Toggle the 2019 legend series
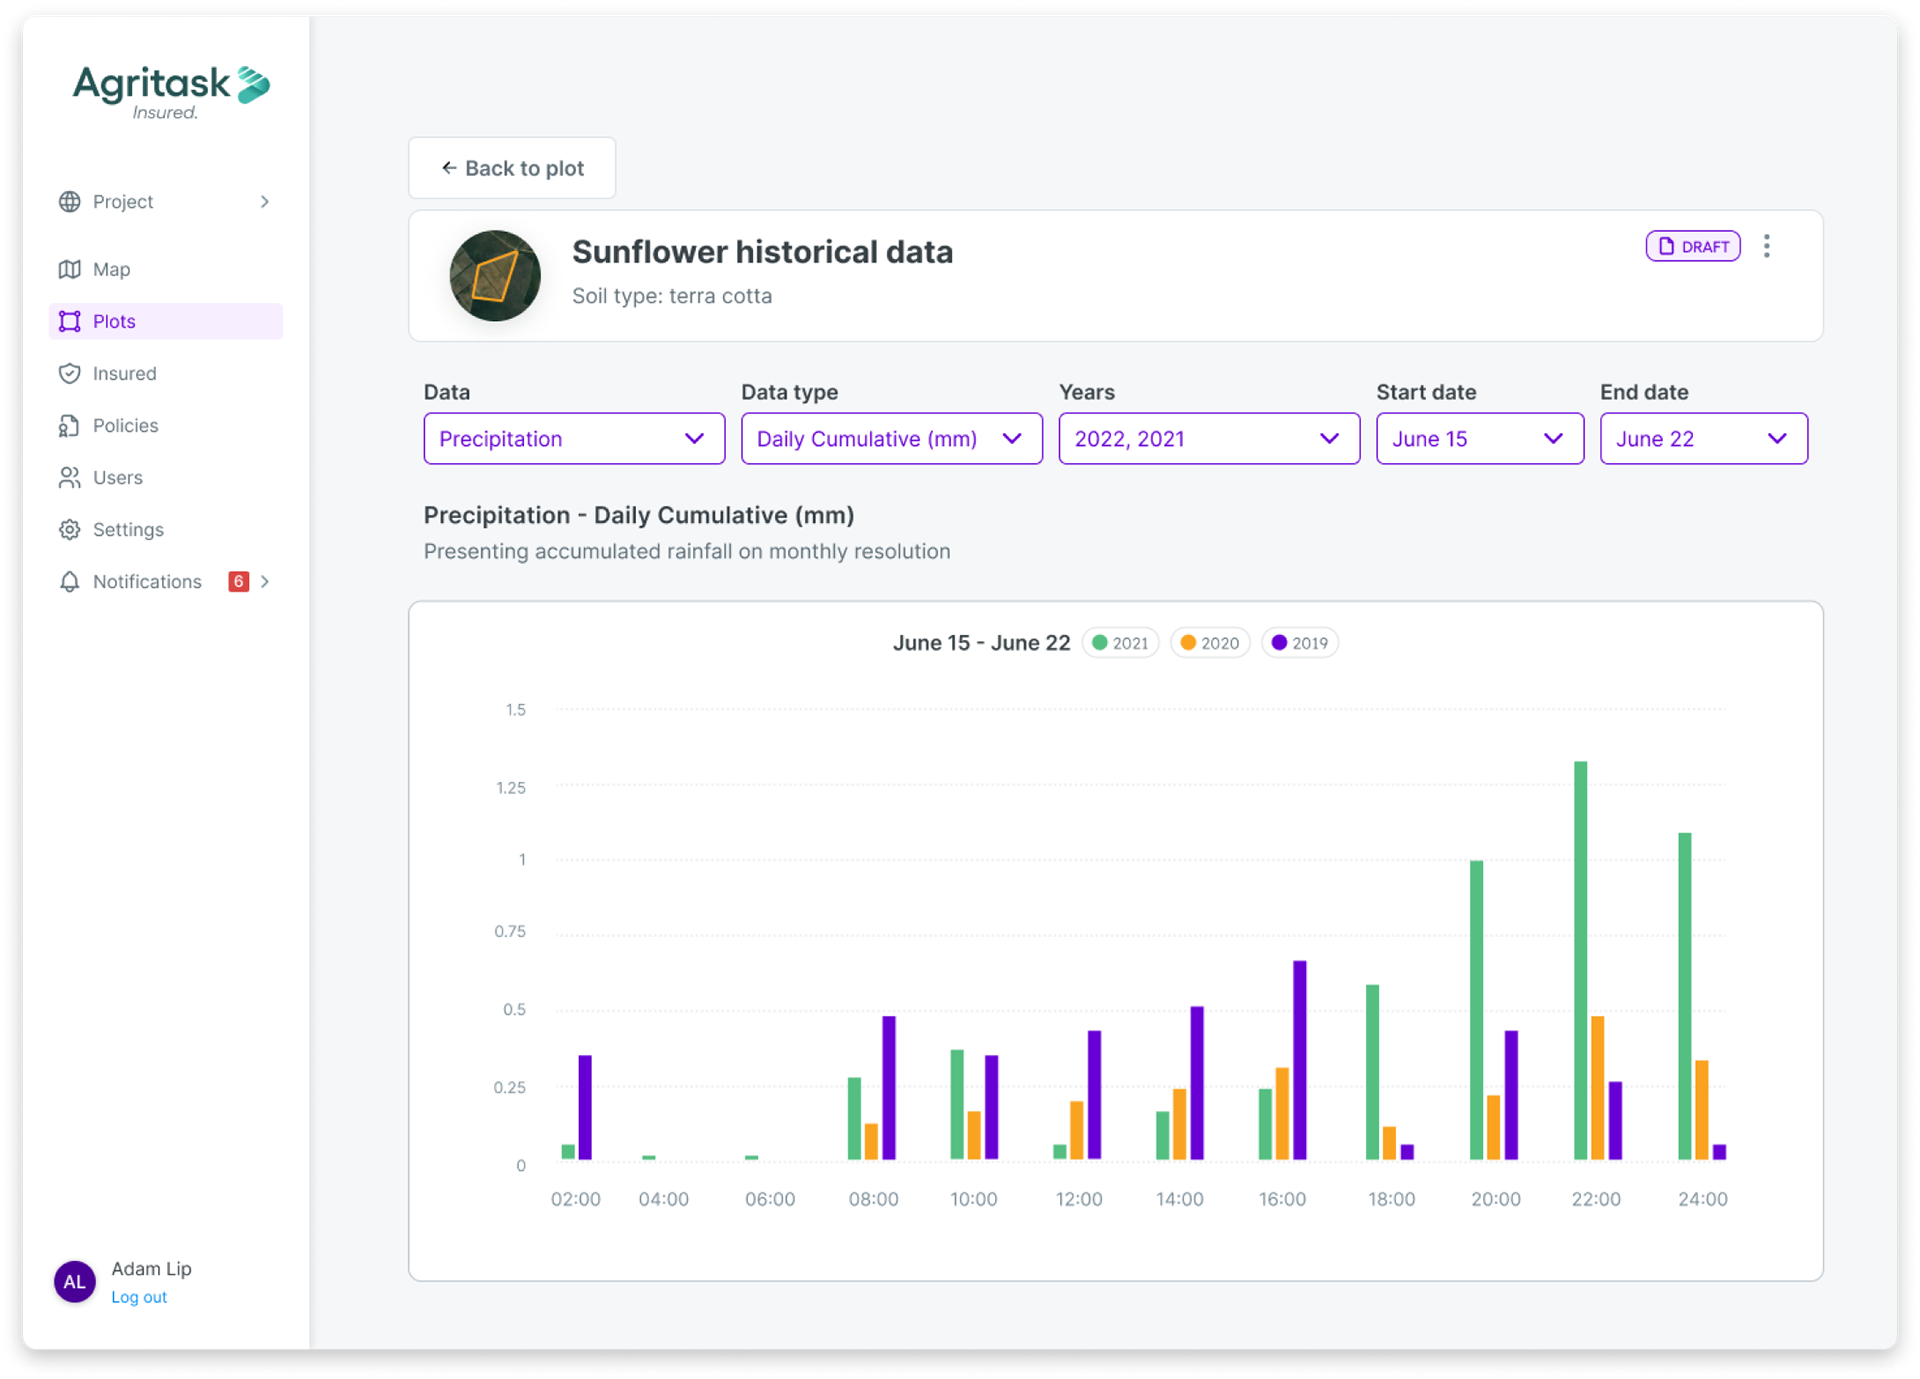Image resolution: width=1920 pixels, height=1379 pixels. pos(1299,643)
